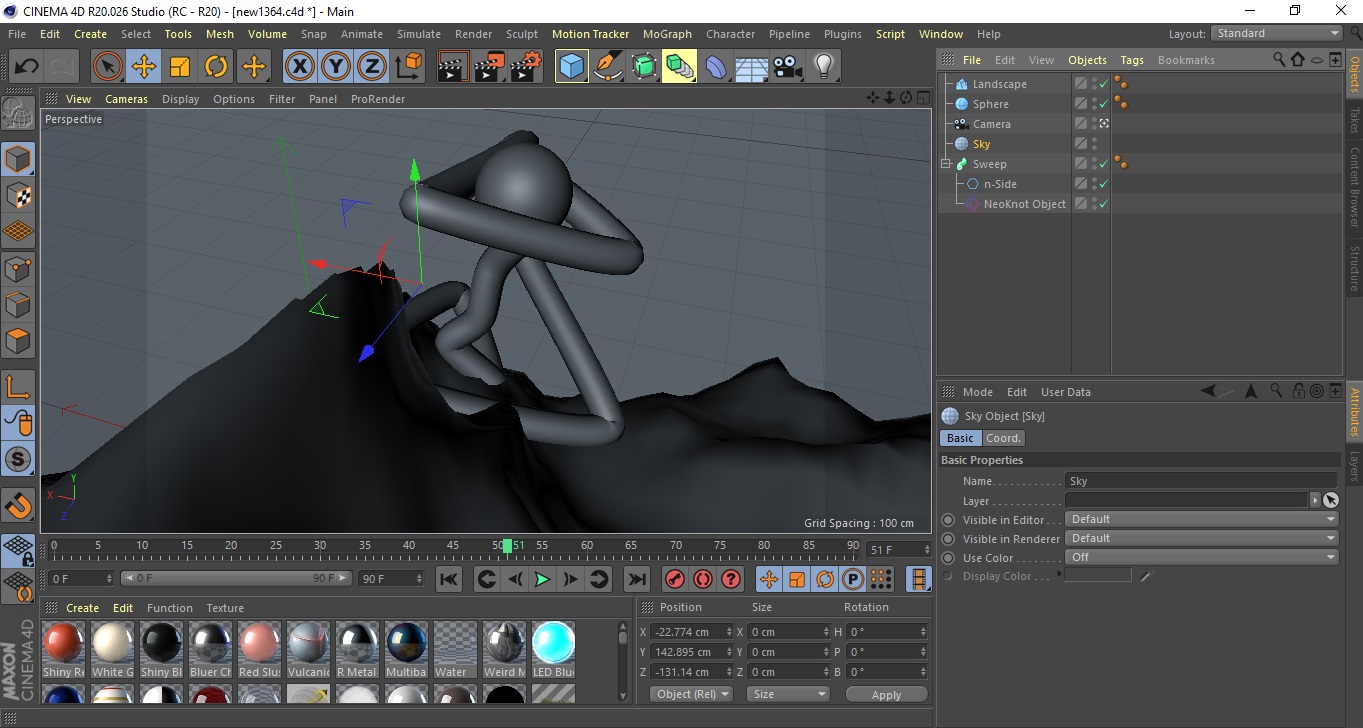Click the Name input field
The image size is (1363, 728).
point(1202,481)
